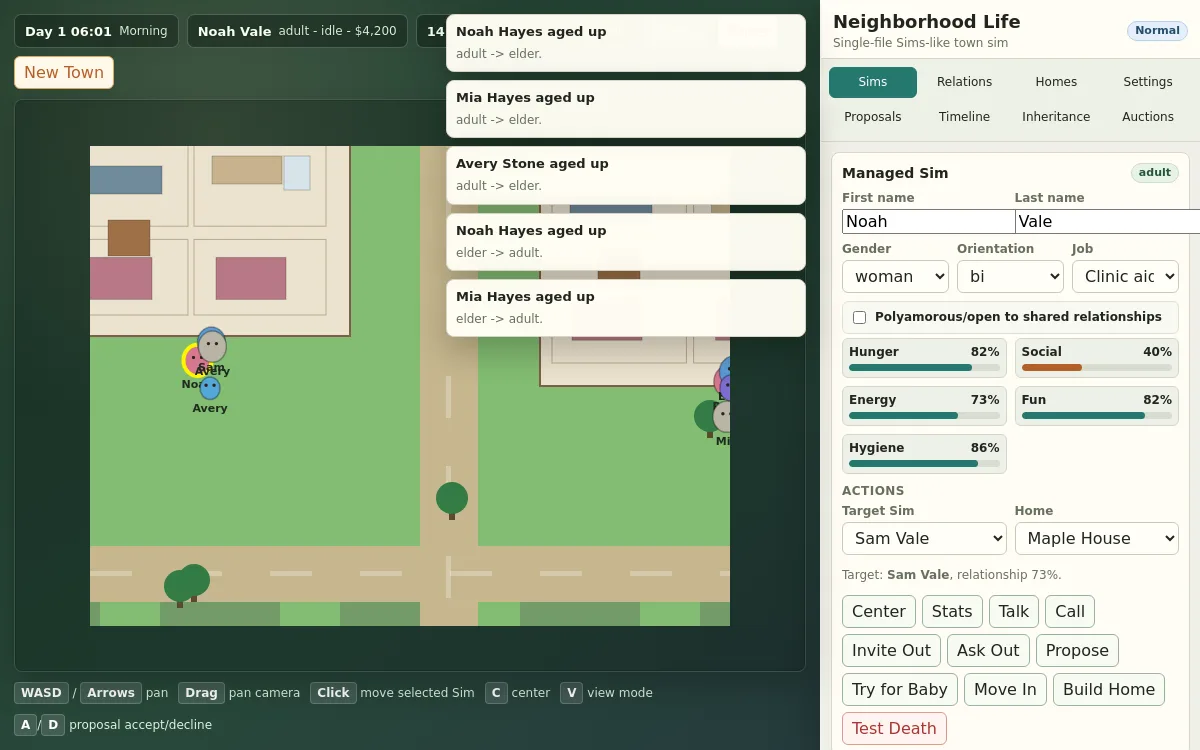The height and width of the screenshot is (750, 1200).
Task: Click the Avery Stone aged up notification
Action: 626,175
